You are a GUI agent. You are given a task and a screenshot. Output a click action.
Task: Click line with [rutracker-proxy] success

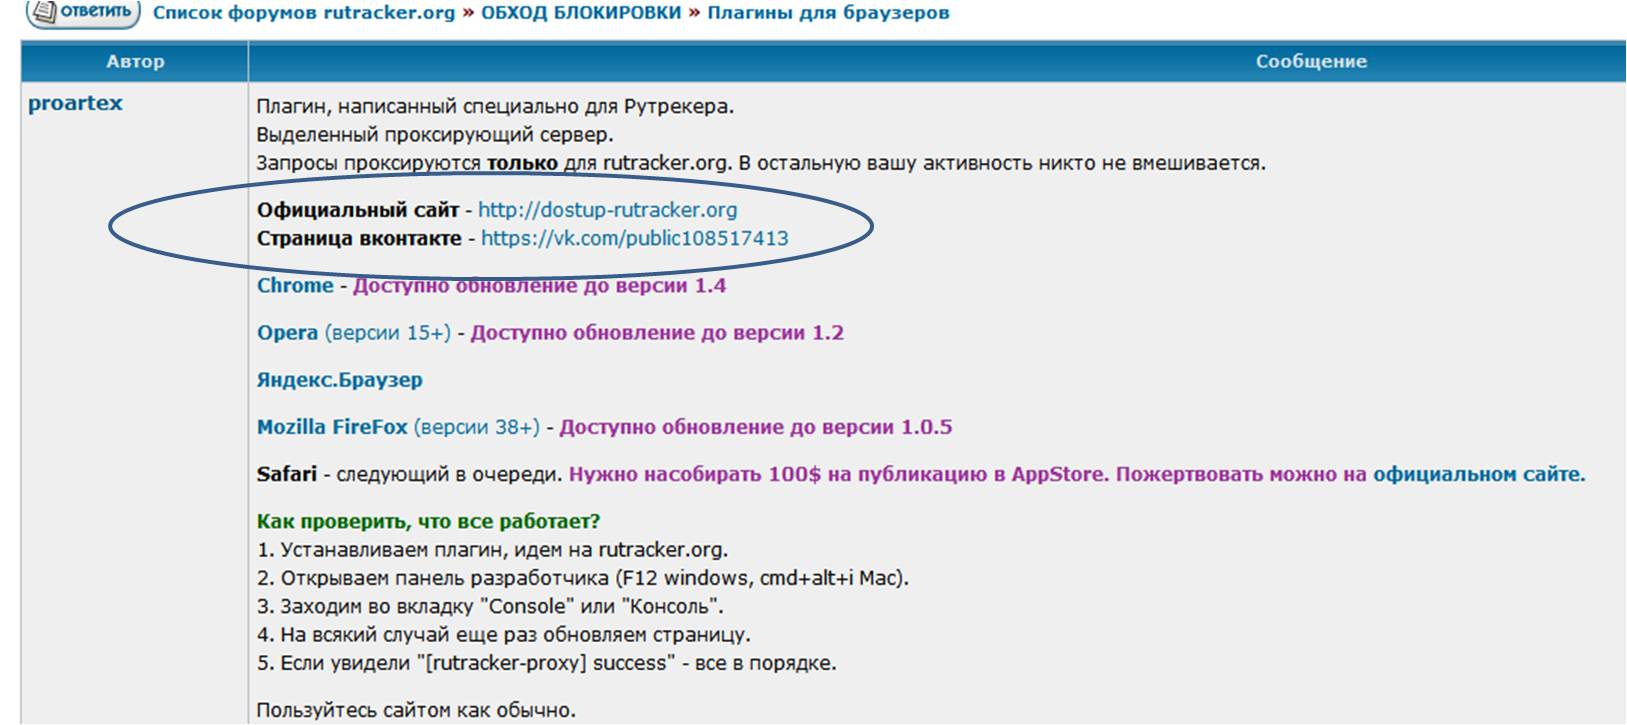pyautogui.click(x=546, y=663)
